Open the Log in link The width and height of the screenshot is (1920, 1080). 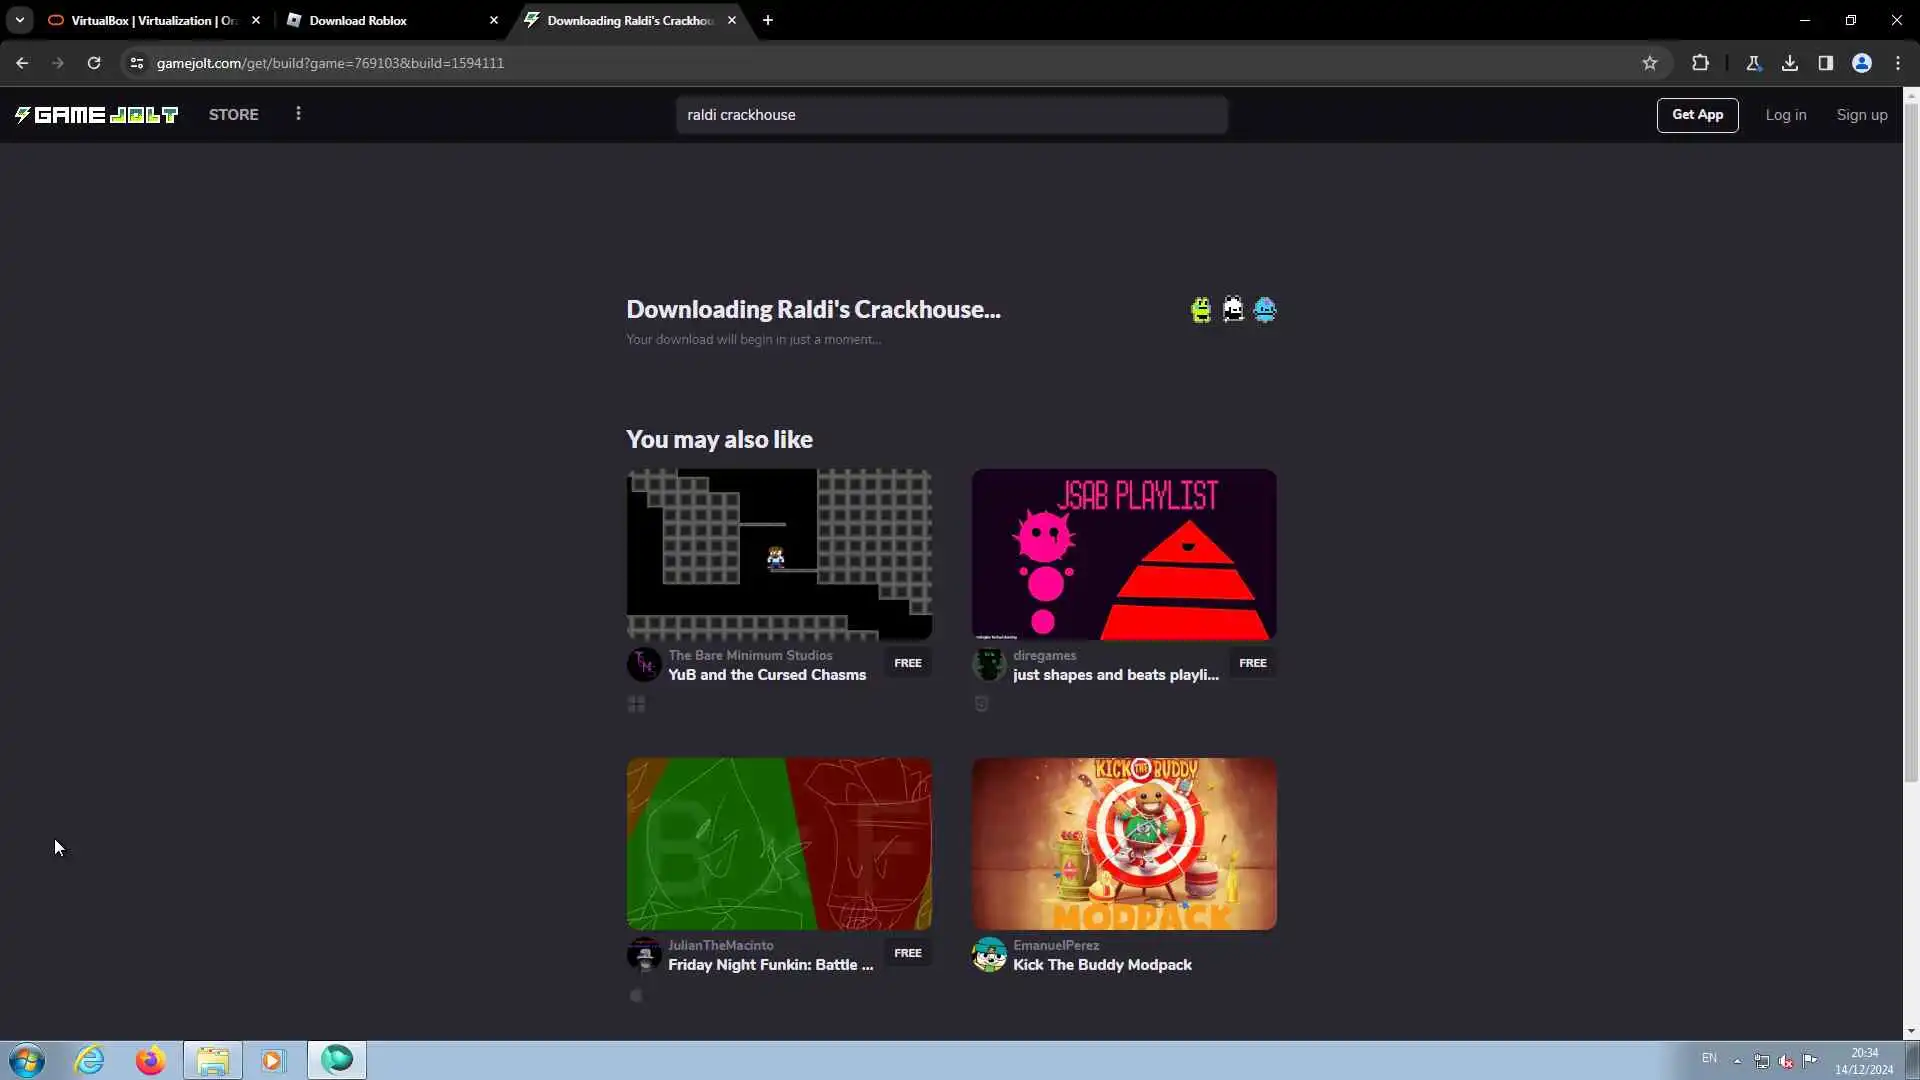tap(1785, 115)
